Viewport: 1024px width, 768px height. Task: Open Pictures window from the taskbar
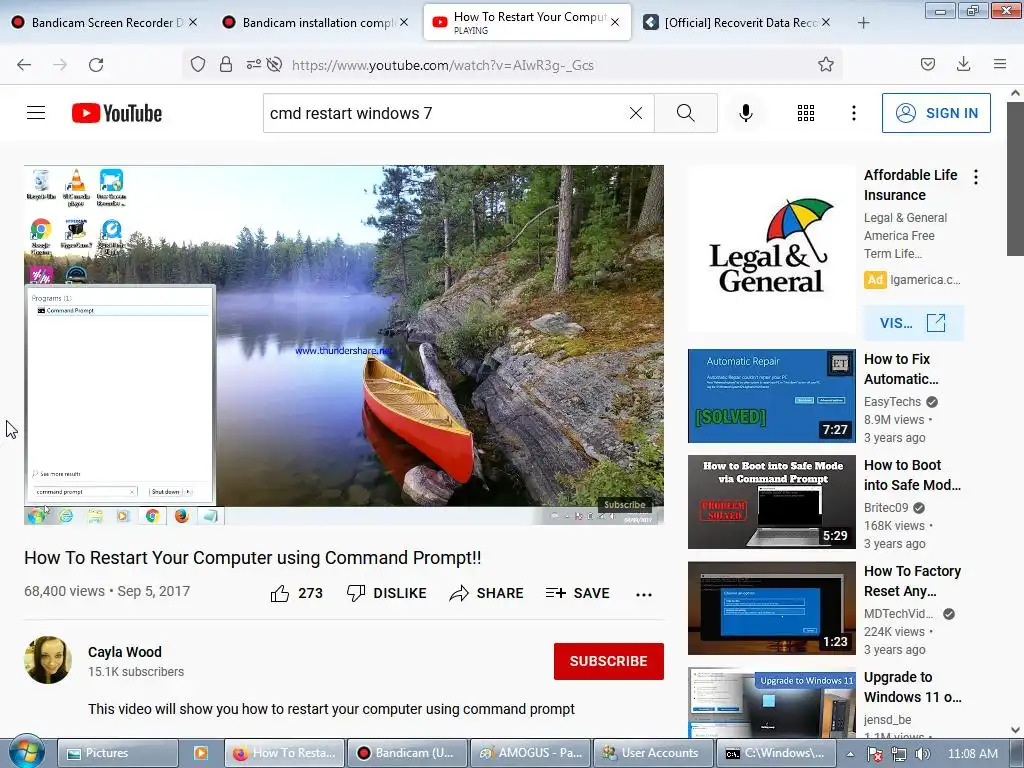click(x=118, y=753)
